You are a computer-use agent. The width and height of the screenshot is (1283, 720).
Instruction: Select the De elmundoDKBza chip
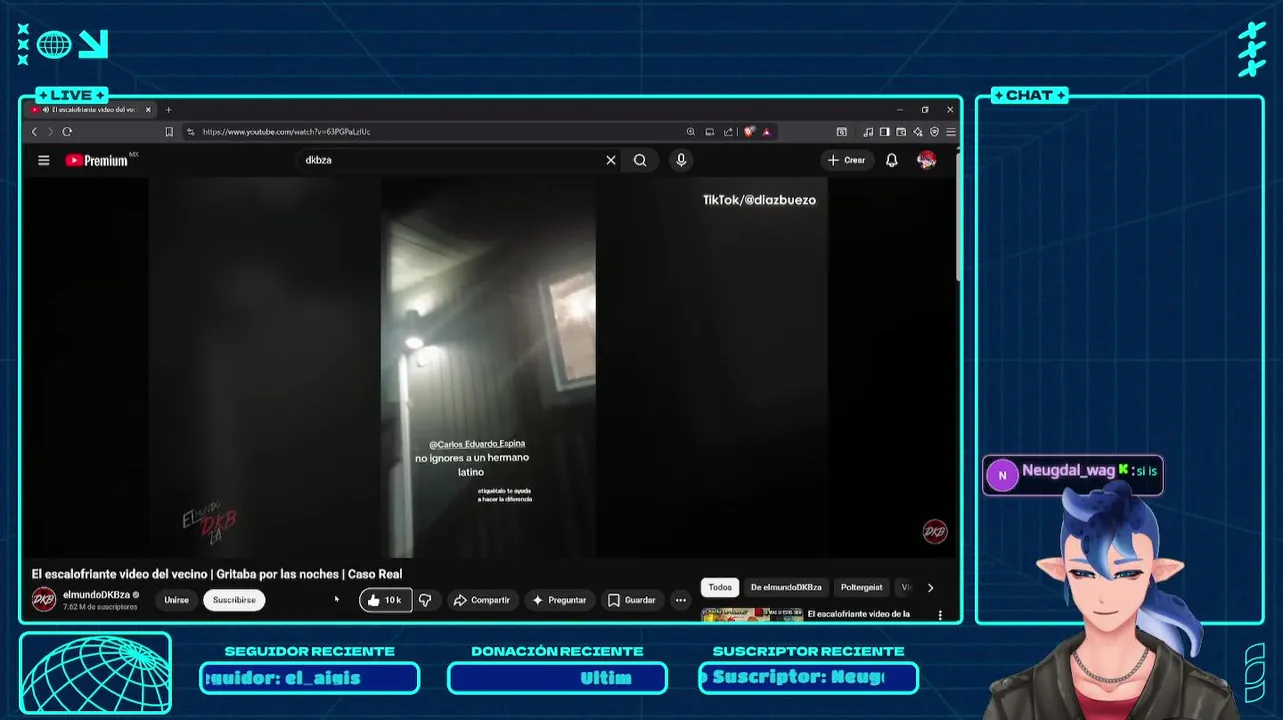(x=786, y=587)
